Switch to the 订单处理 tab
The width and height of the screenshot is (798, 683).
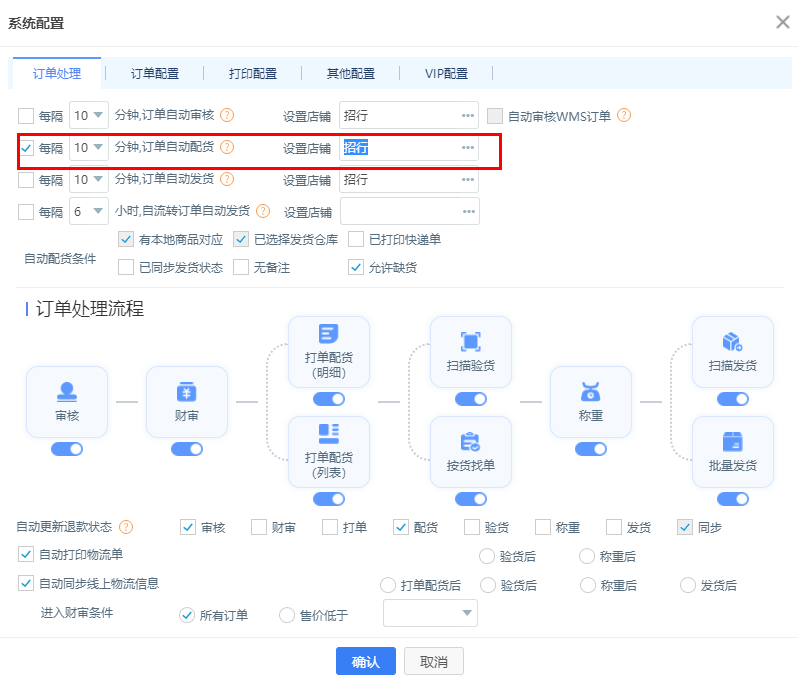(57, 74)
